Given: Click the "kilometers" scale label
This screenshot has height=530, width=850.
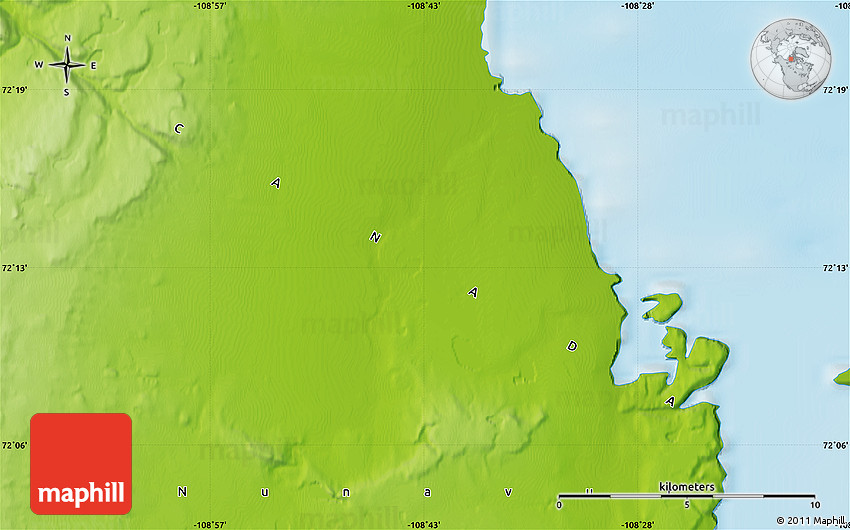Looking at the screenshot, I should [x=687, y=486].
